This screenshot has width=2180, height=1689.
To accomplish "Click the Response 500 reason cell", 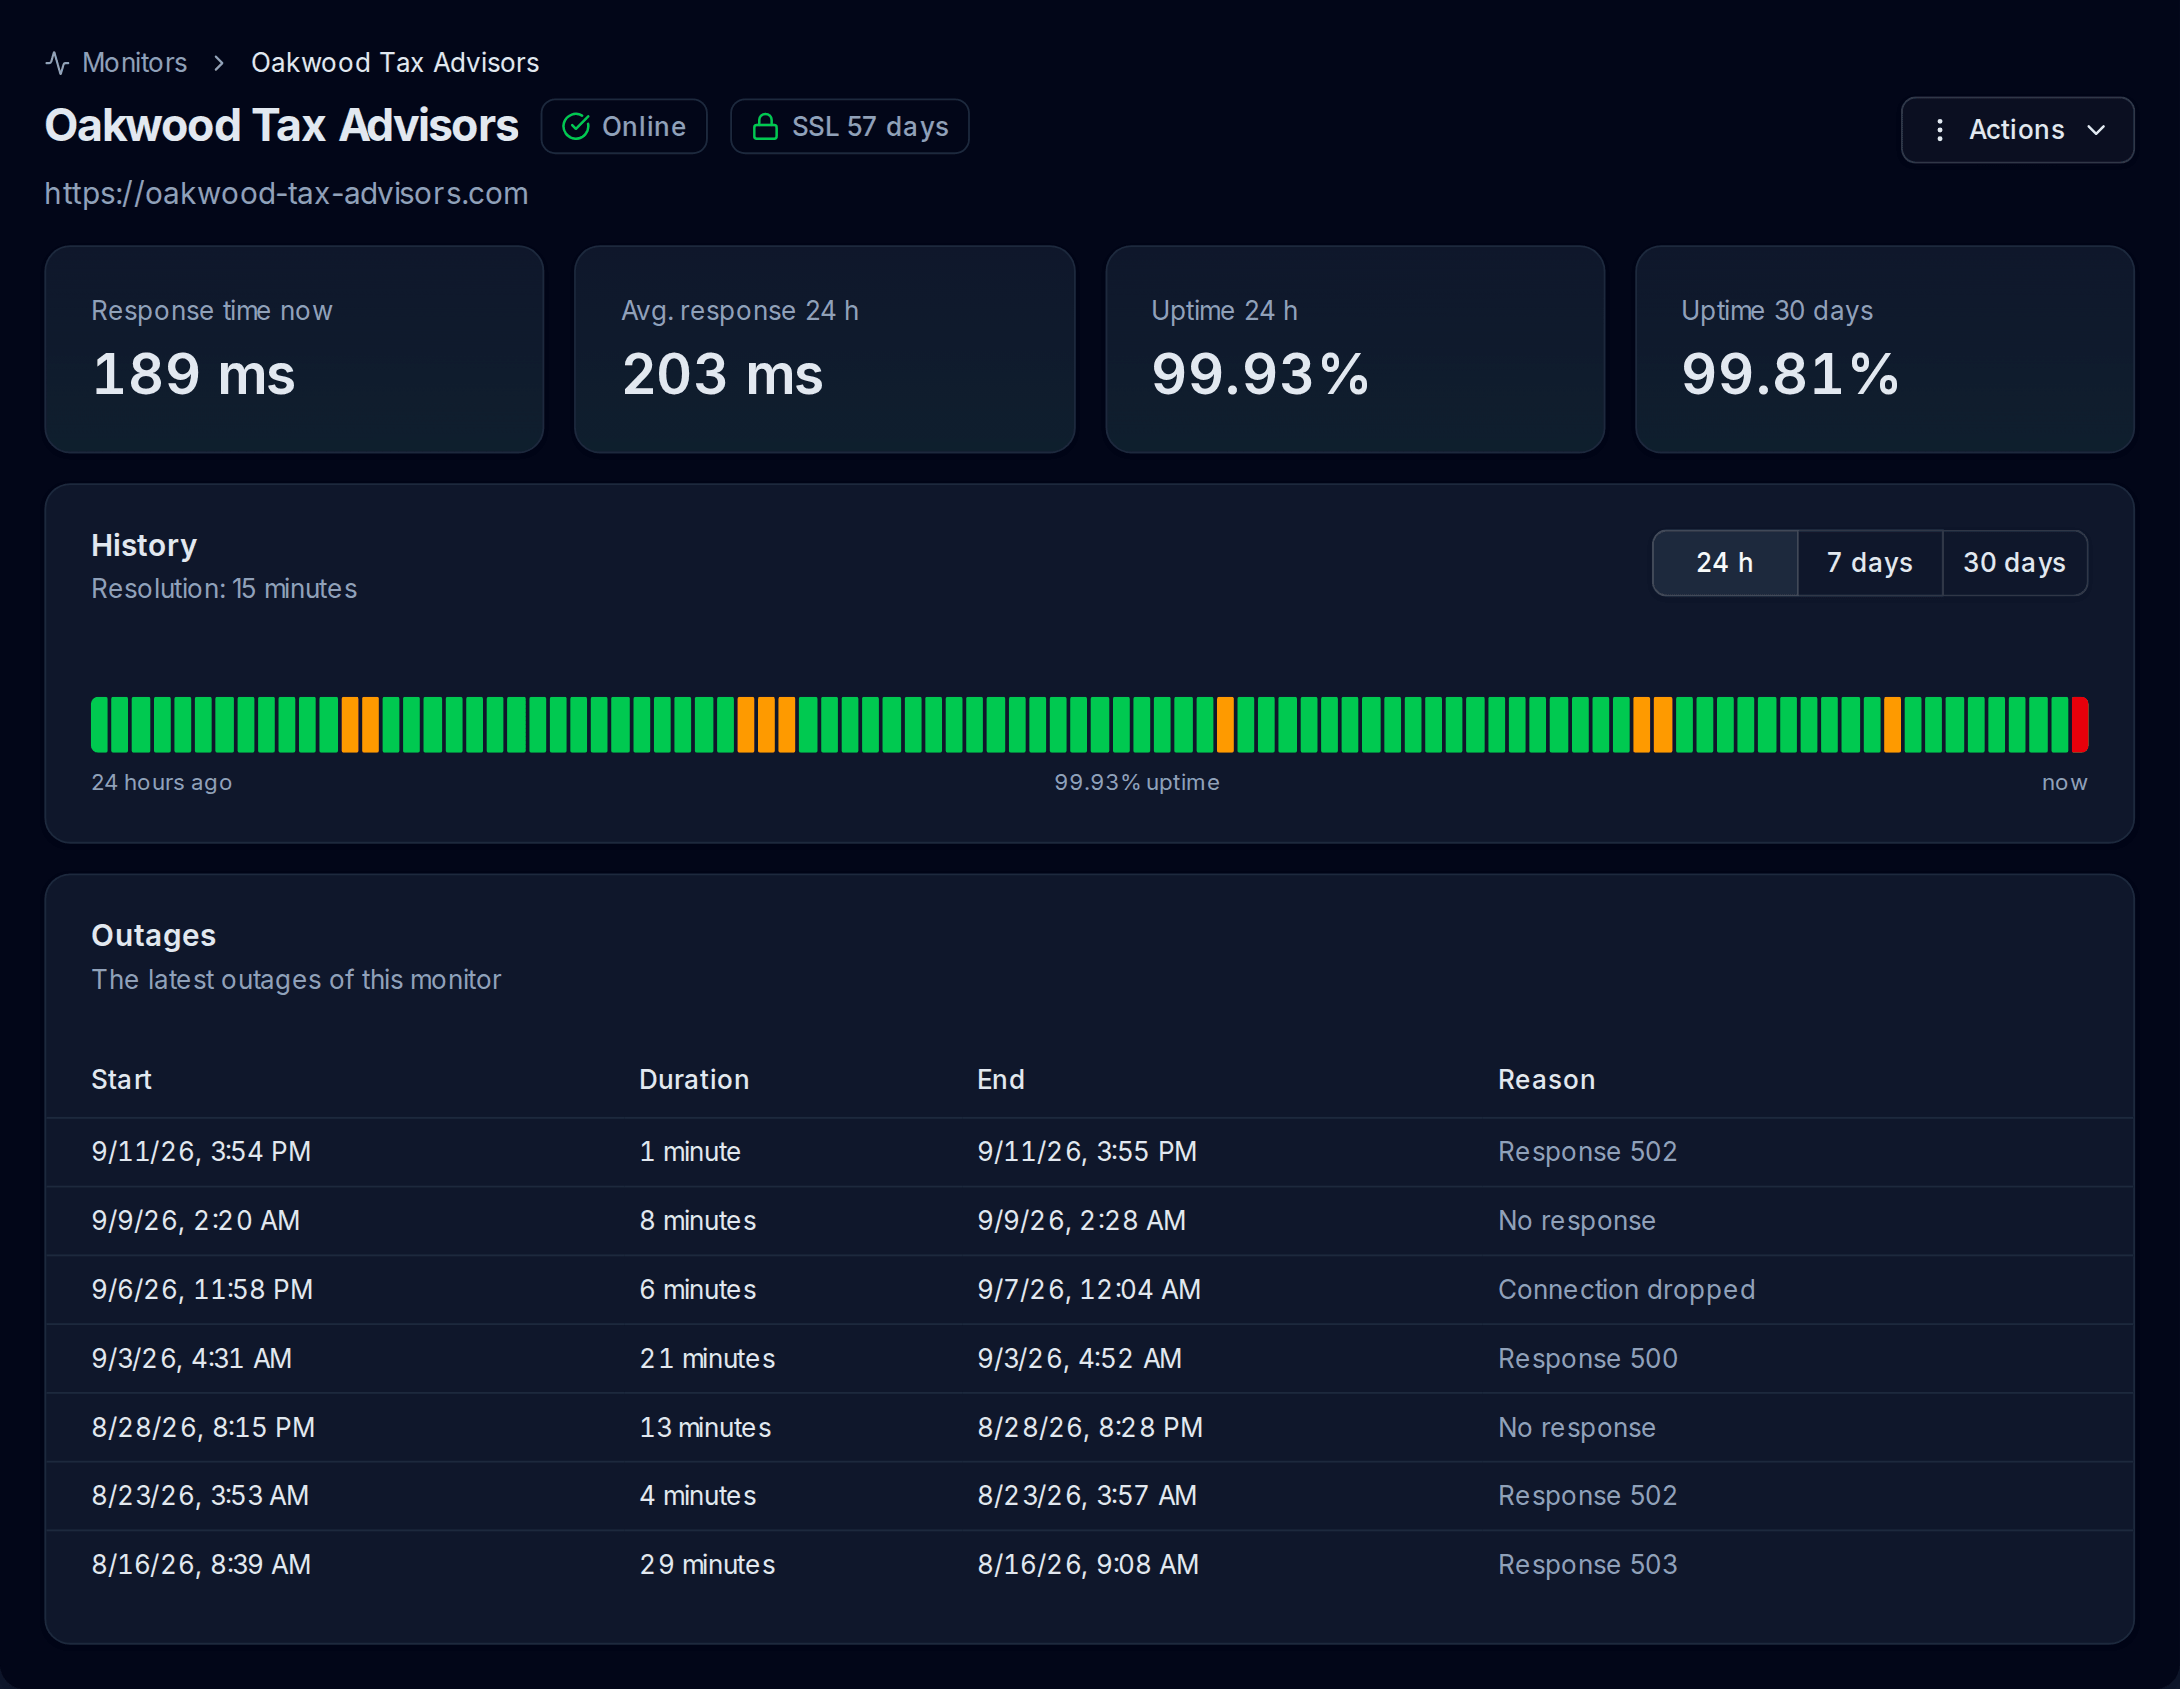I will (1587, 1359).
